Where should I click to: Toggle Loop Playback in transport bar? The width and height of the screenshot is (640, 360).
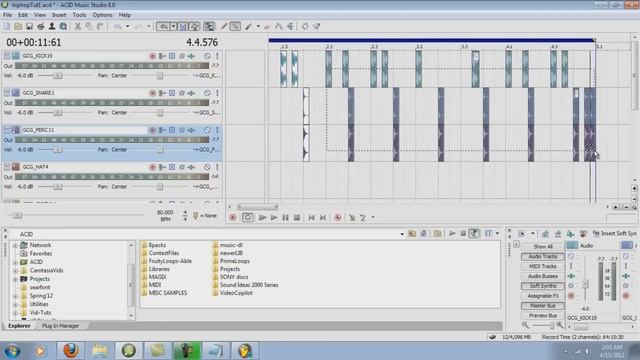[x=247, y=218]
